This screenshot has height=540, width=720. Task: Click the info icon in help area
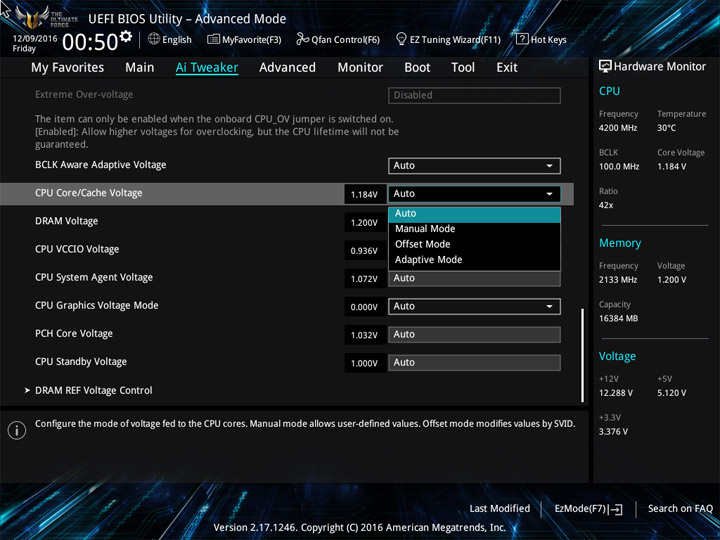[17, 430]
